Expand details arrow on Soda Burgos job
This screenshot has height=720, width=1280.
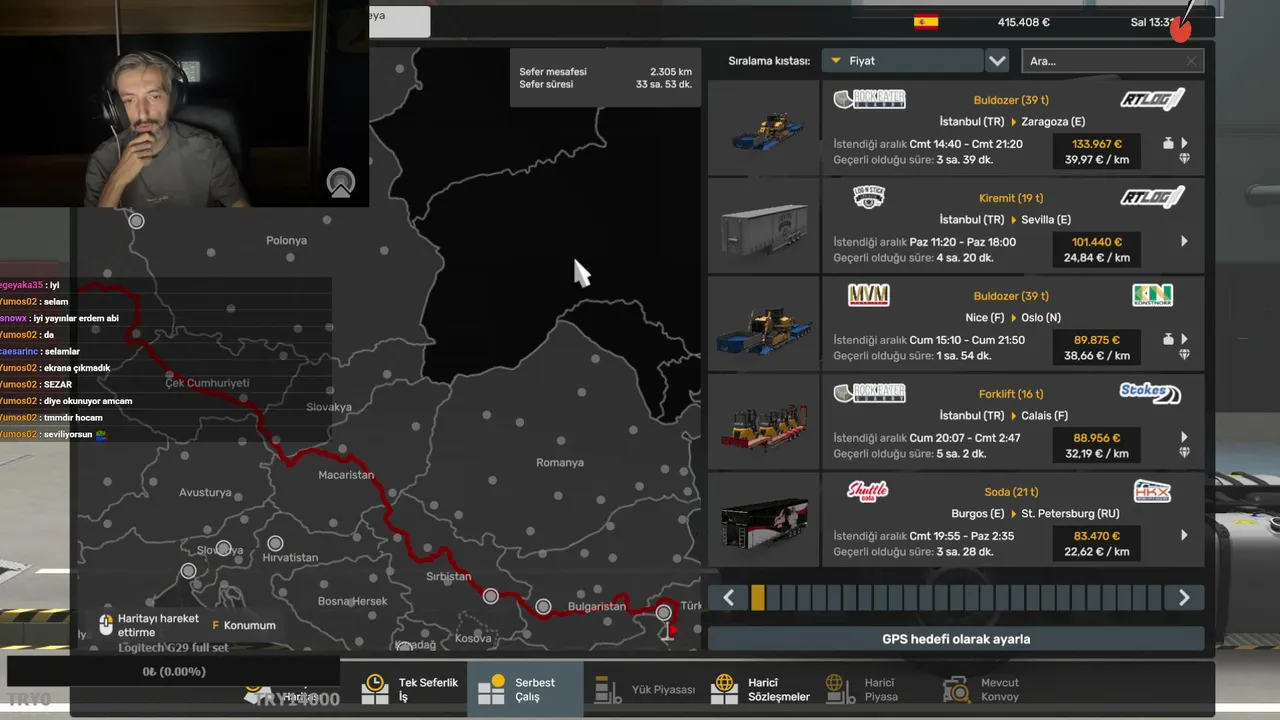[1184, 535]
